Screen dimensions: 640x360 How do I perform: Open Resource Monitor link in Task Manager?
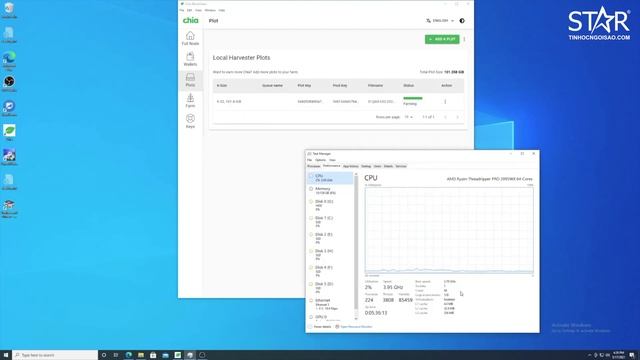pos(353,327)
